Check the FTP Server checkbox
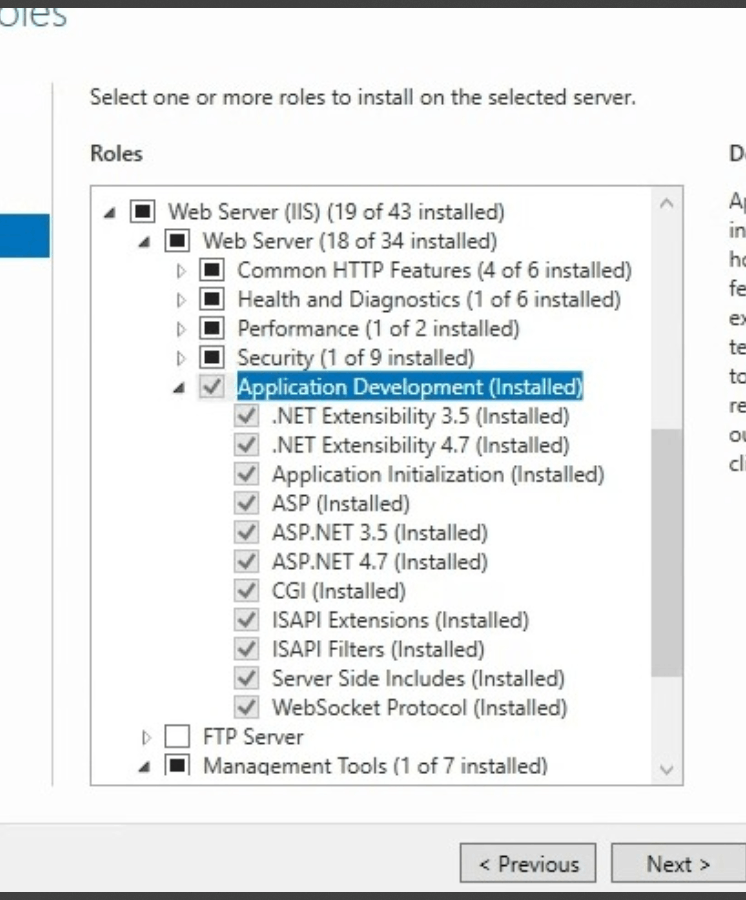The height and width of the screenshot is (900, 746). click(x=177, y=736)
